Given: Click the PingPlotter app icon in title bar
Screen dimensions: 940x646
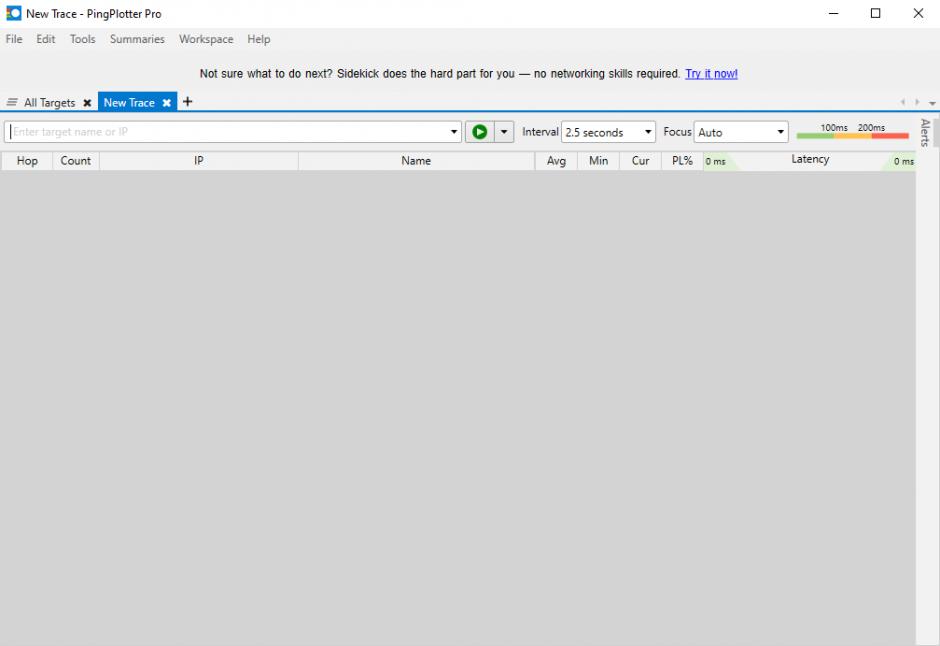Looking at the screenshot, I should coord(13,14).
